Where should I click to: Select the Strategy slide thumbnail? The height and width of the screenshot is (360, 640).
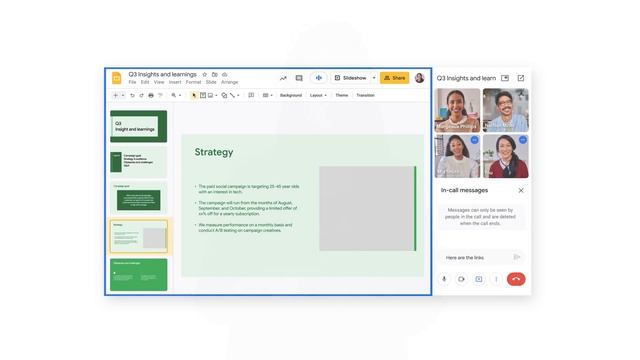coord(138,236)
